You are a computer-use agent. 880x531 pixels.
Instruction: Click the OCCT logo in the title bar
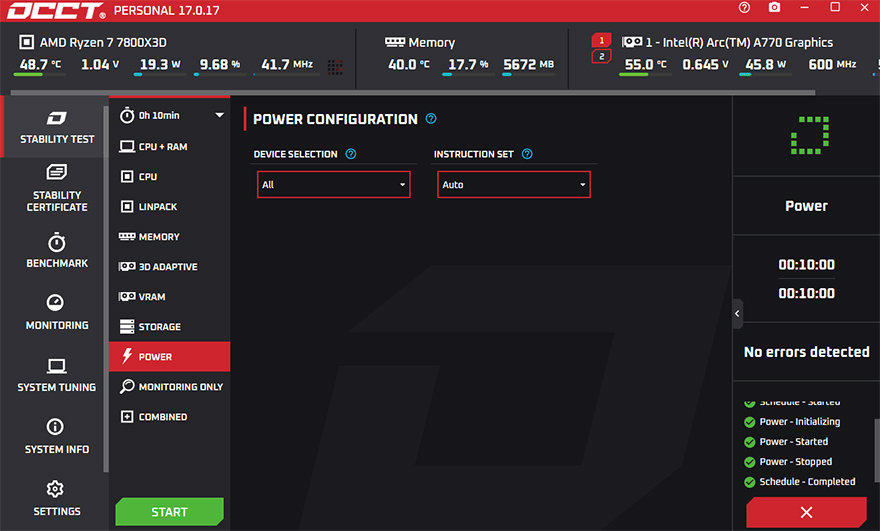56,11
